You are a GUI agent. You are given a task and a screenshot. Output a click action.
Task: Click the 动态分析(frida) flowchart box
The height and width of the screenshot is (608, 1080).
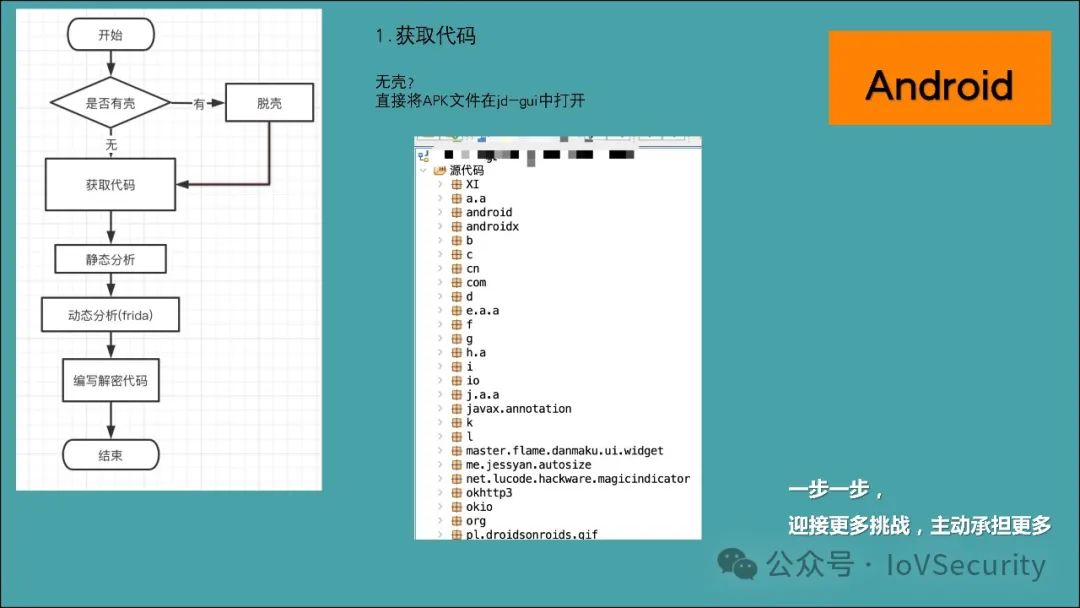click(x=110, y=315)
